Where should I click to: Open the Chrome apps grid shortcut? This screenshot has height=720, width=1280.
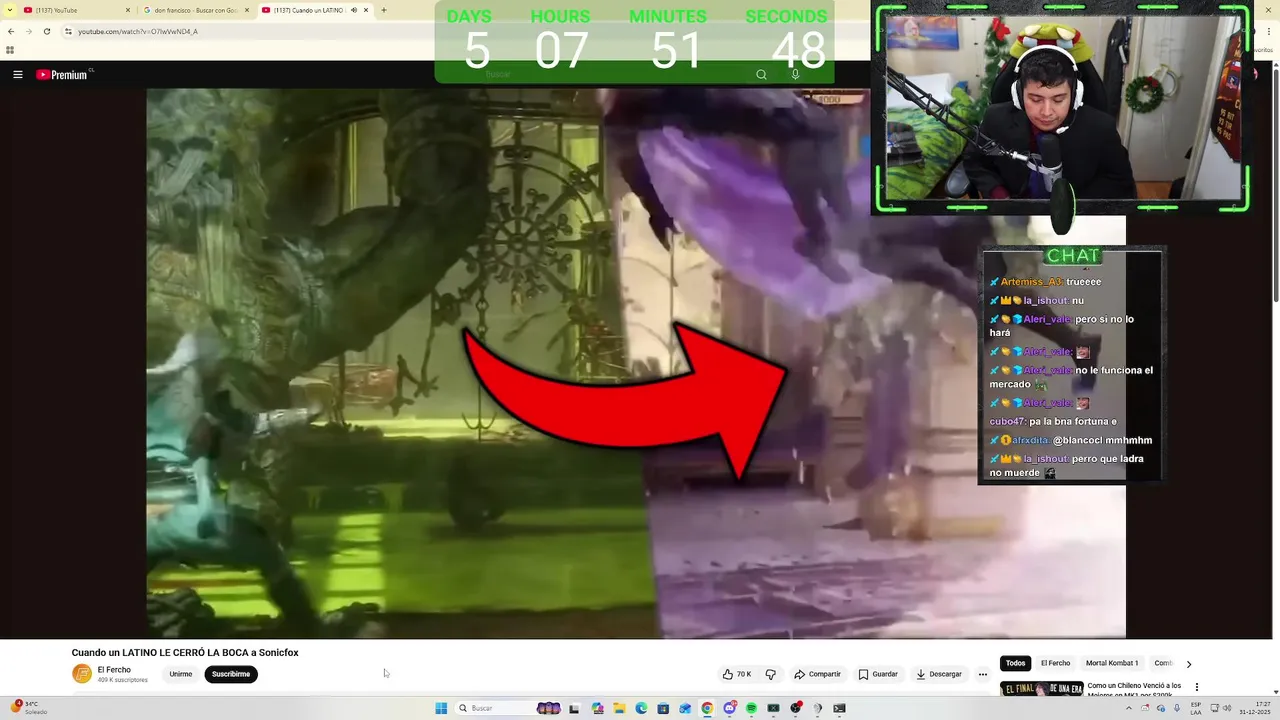click(10, 50)
